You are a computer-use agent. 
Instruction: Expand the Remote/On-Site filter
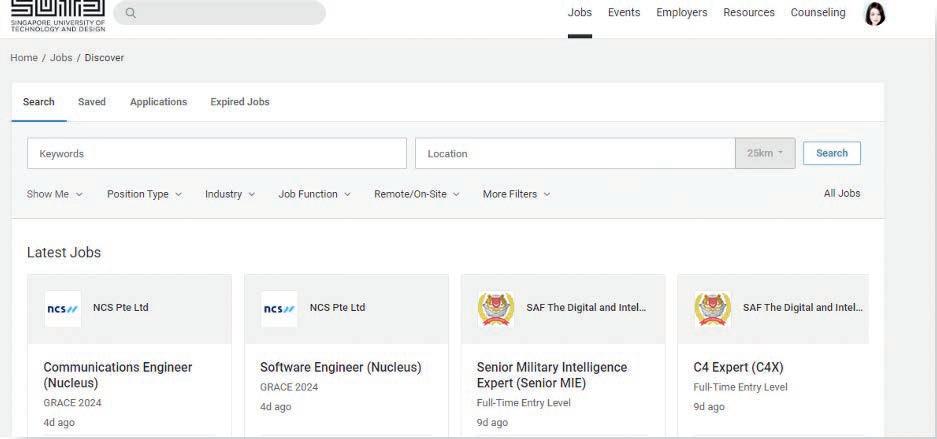click(x=416, y=194)
